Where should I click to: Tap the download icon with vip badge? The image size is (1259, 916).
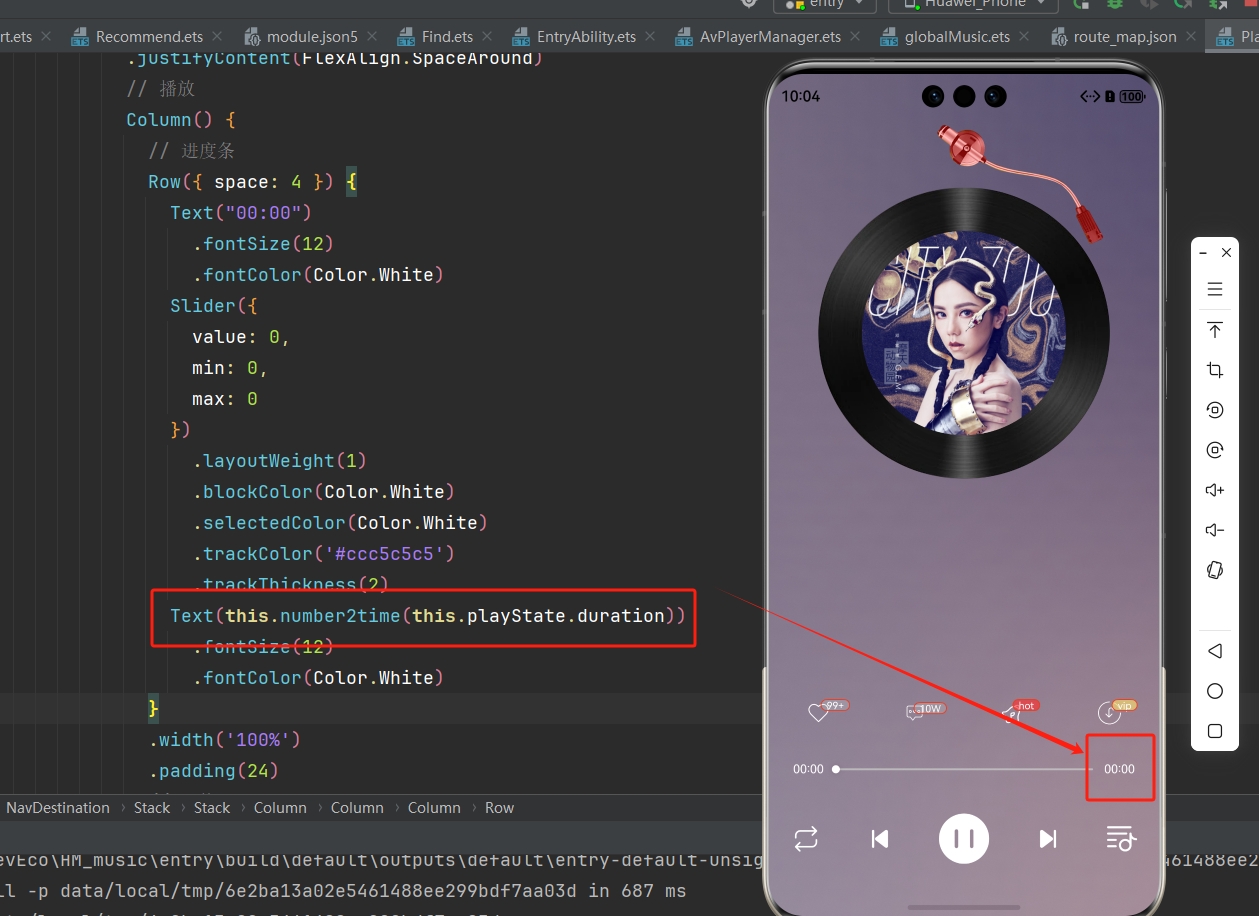pyautogui.click(x=1109, y=712)
